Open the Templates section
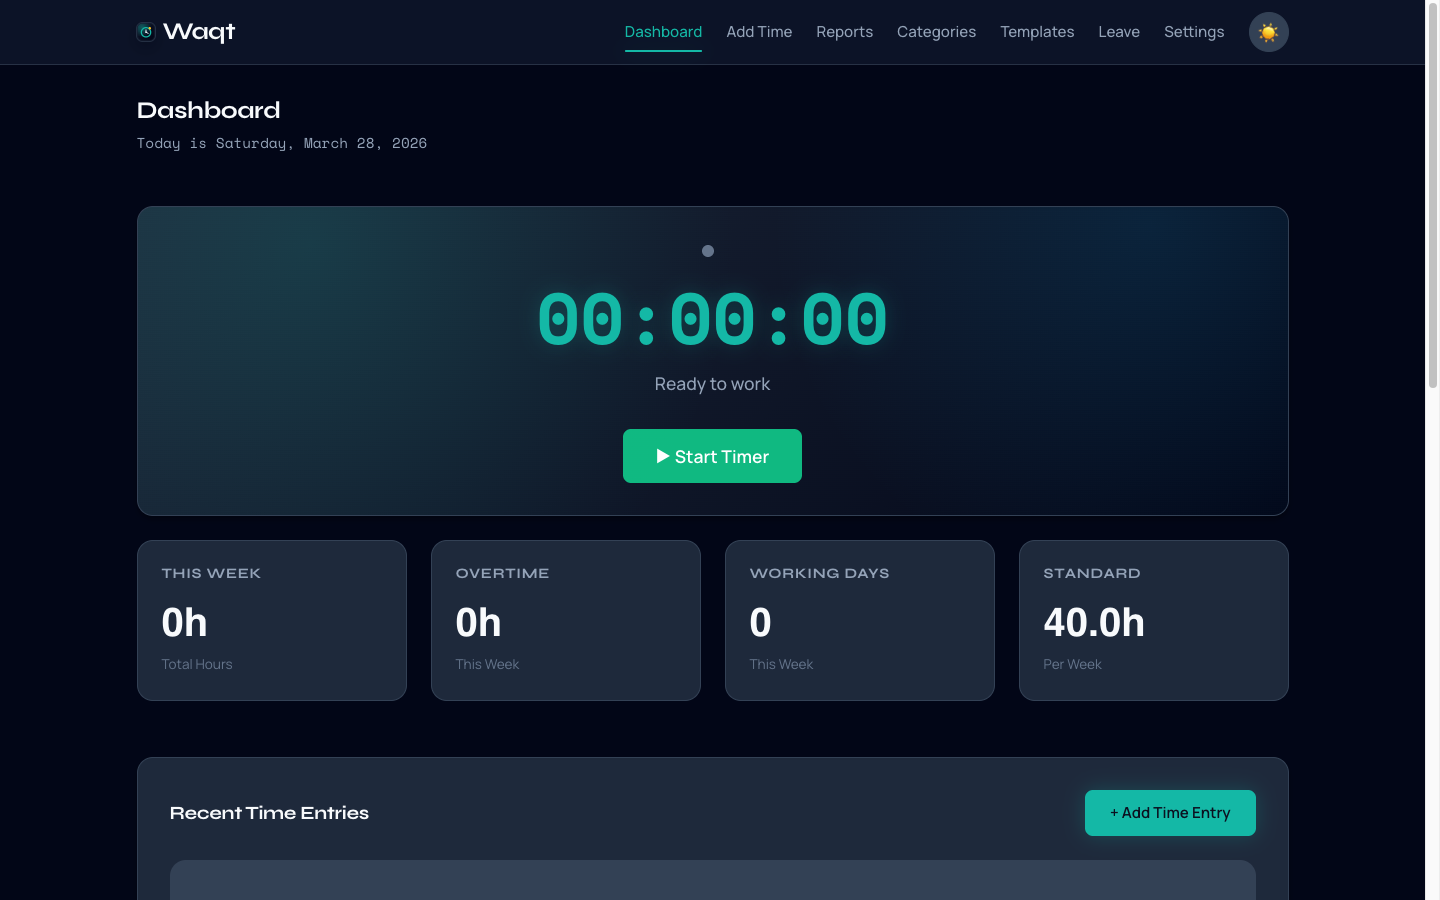The image size is (1440, 900). click(x=1037, y=32)
